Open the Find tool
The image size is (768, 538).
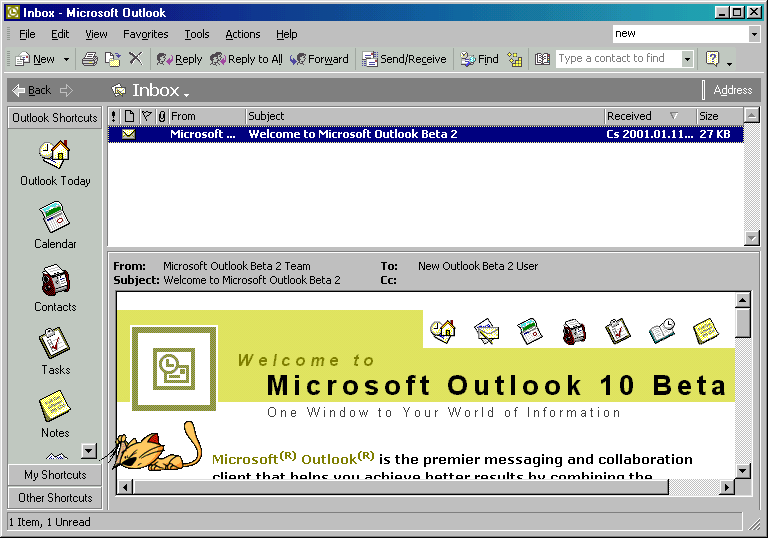pyautogui.click(x=480, y=59)
